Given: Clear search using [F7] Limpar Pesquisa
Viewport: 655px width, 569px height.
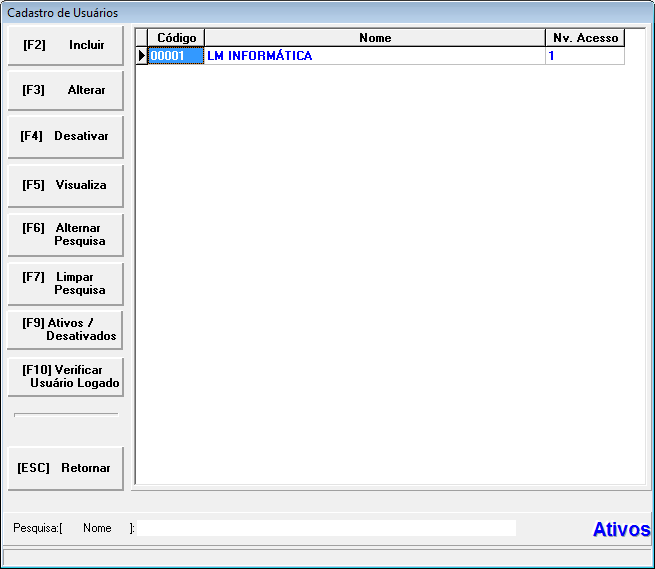Looking at the screenshot, I should point(65,284).
